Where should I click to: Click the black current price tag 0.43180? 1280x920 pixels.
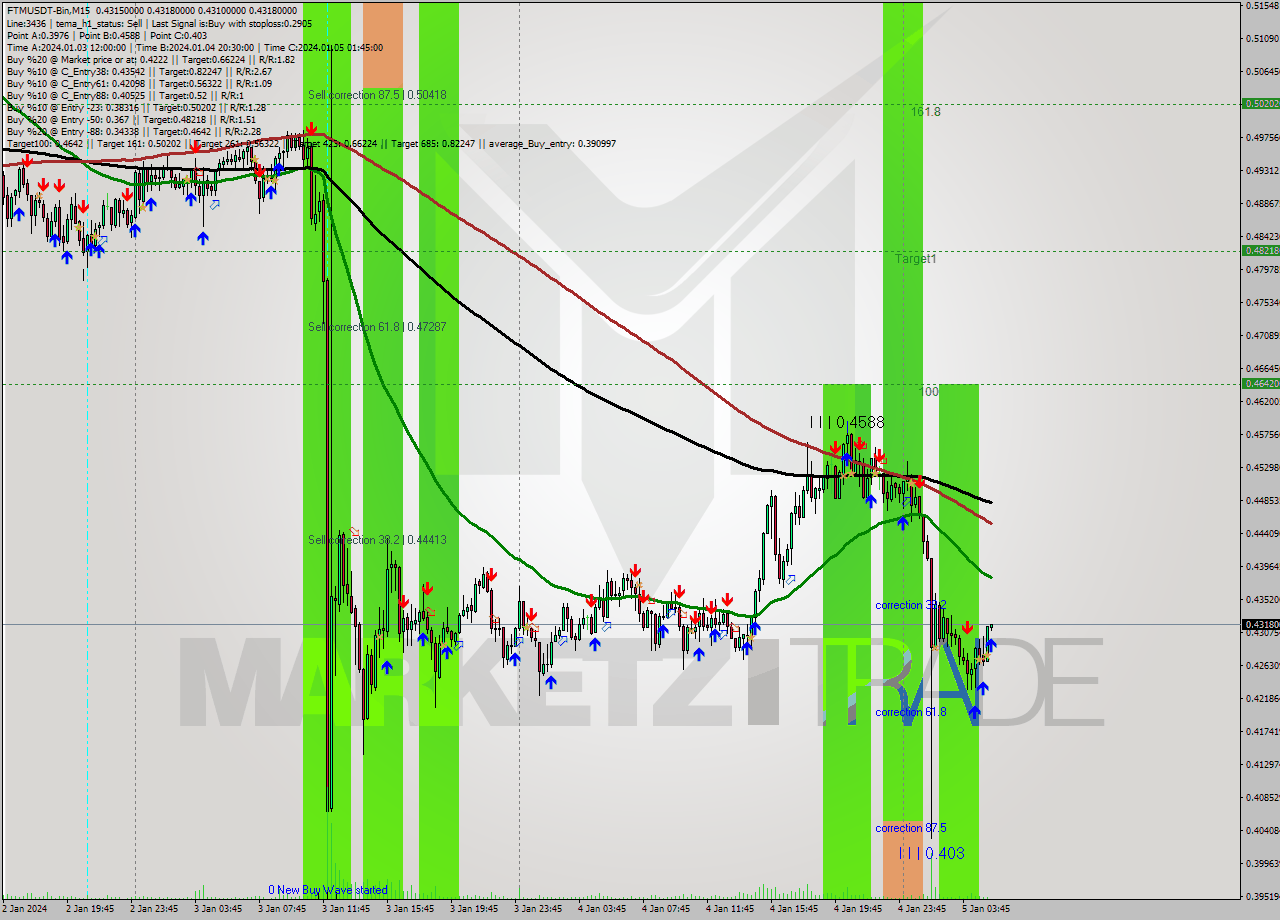(1260, 624)
